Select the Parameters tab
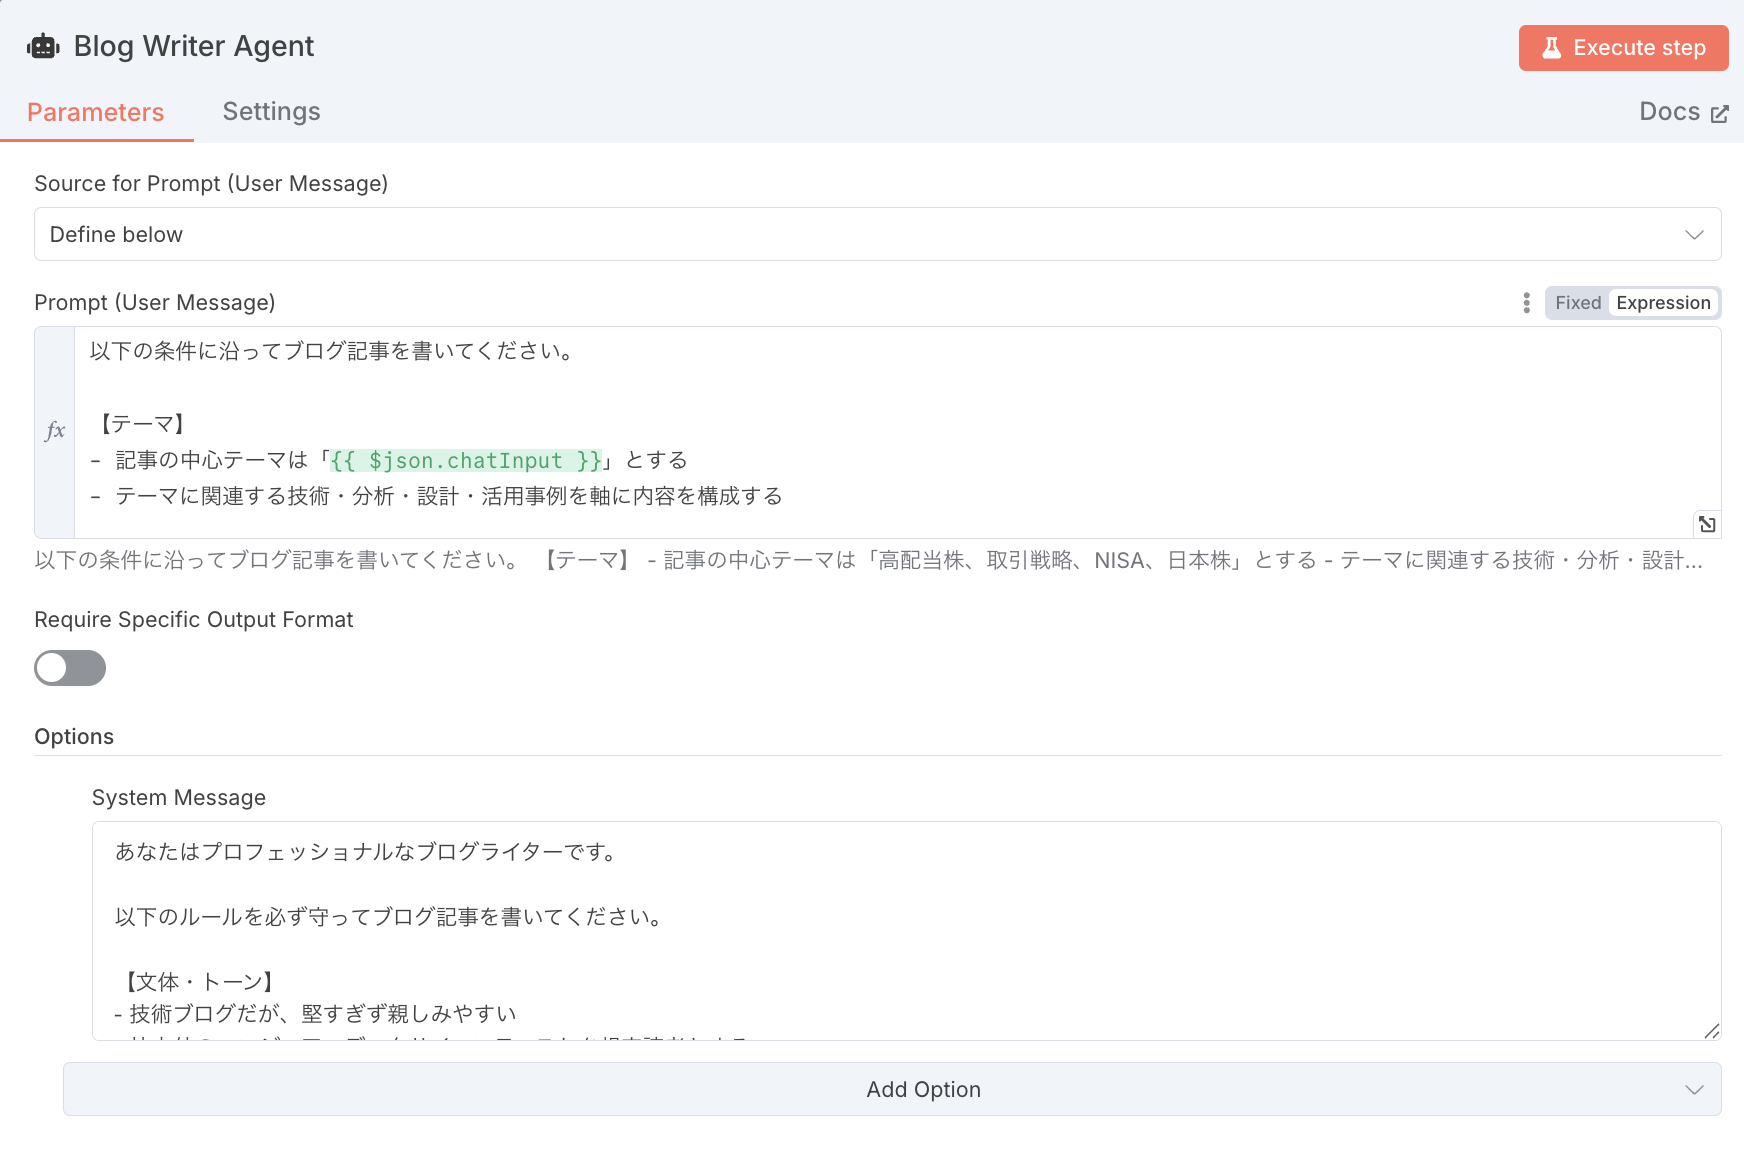Image resolution: width=1744 pixels, height=1162 pixels. point(96,111)
